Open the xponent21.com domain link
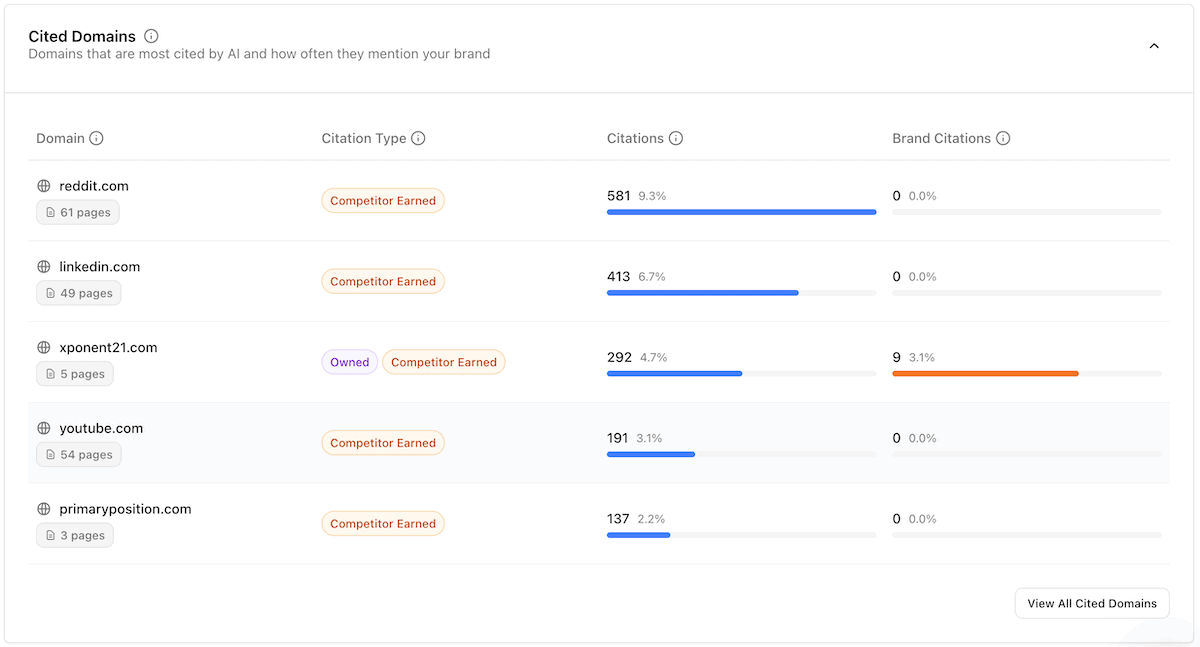 click(108, 348)
